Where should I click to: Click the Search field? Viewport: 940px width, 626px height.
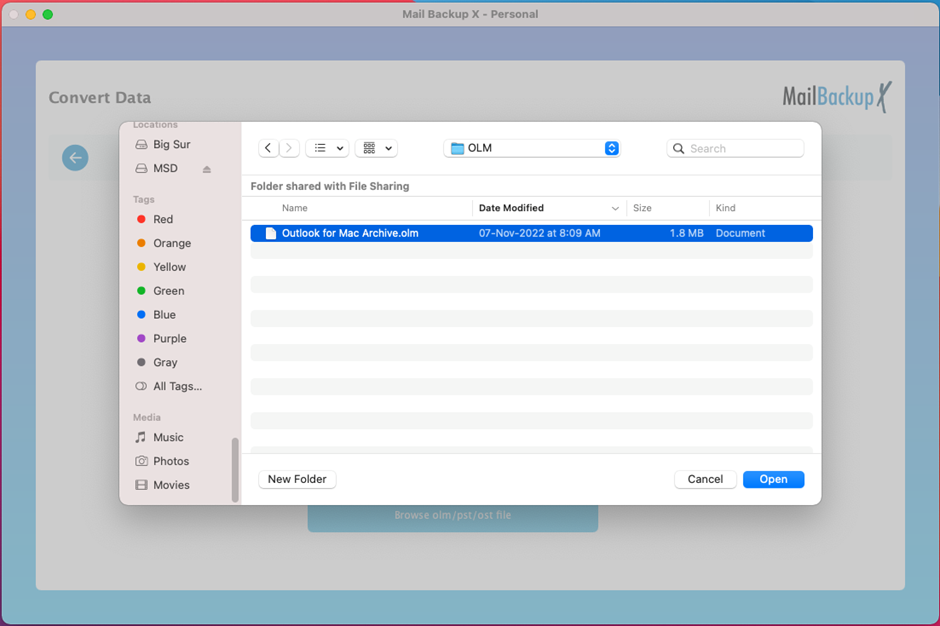(x=735, y=148)
